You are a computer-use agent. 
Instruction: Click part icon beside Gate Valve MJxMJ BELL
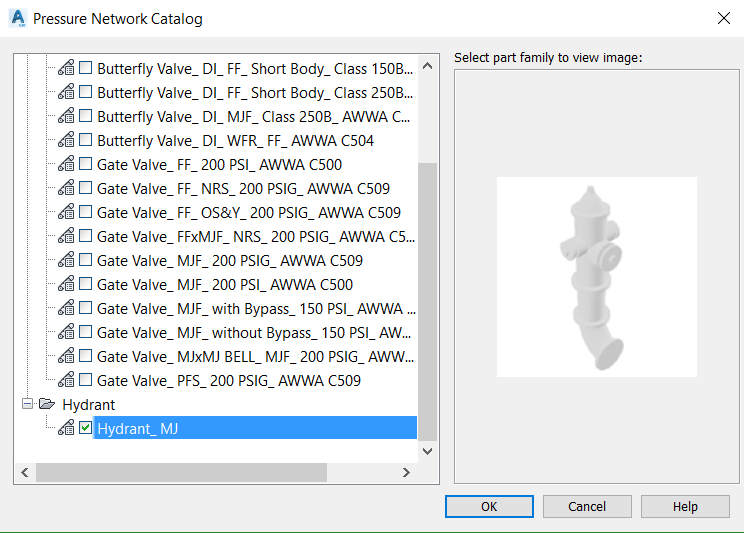pos(66,356)
